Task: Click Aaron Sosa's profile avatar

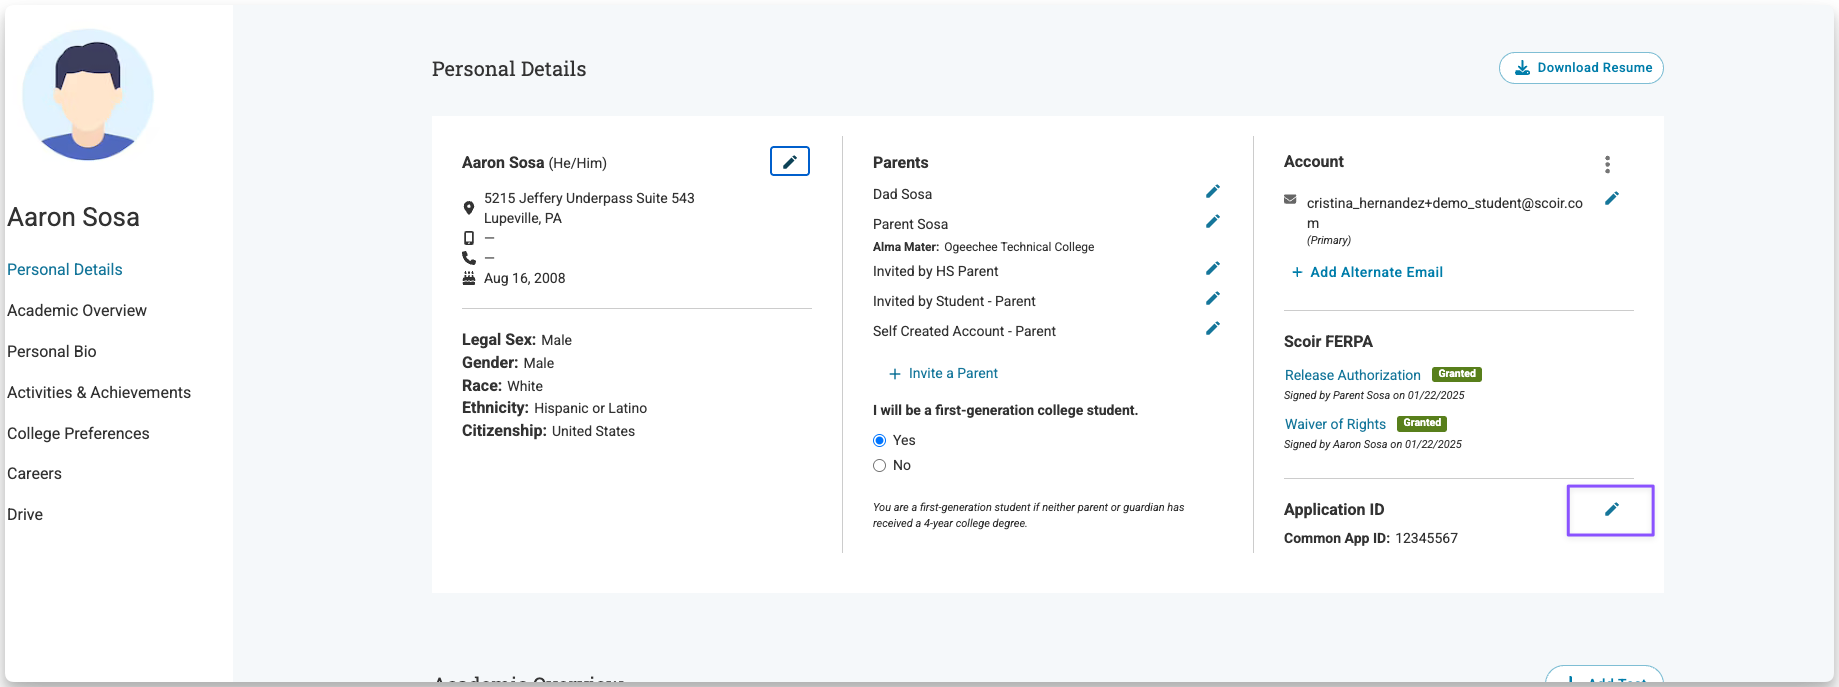Action: [88, 95]
